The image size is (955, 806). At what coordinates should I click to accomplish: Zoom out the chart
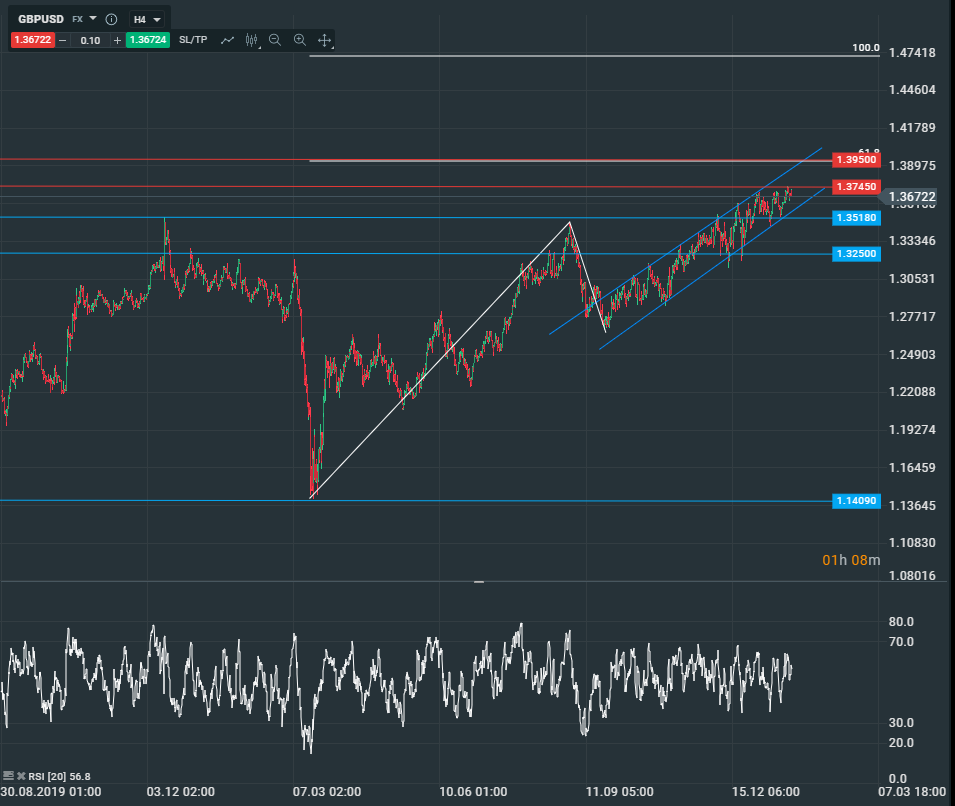pyautogui.click(x=275, y=40)
